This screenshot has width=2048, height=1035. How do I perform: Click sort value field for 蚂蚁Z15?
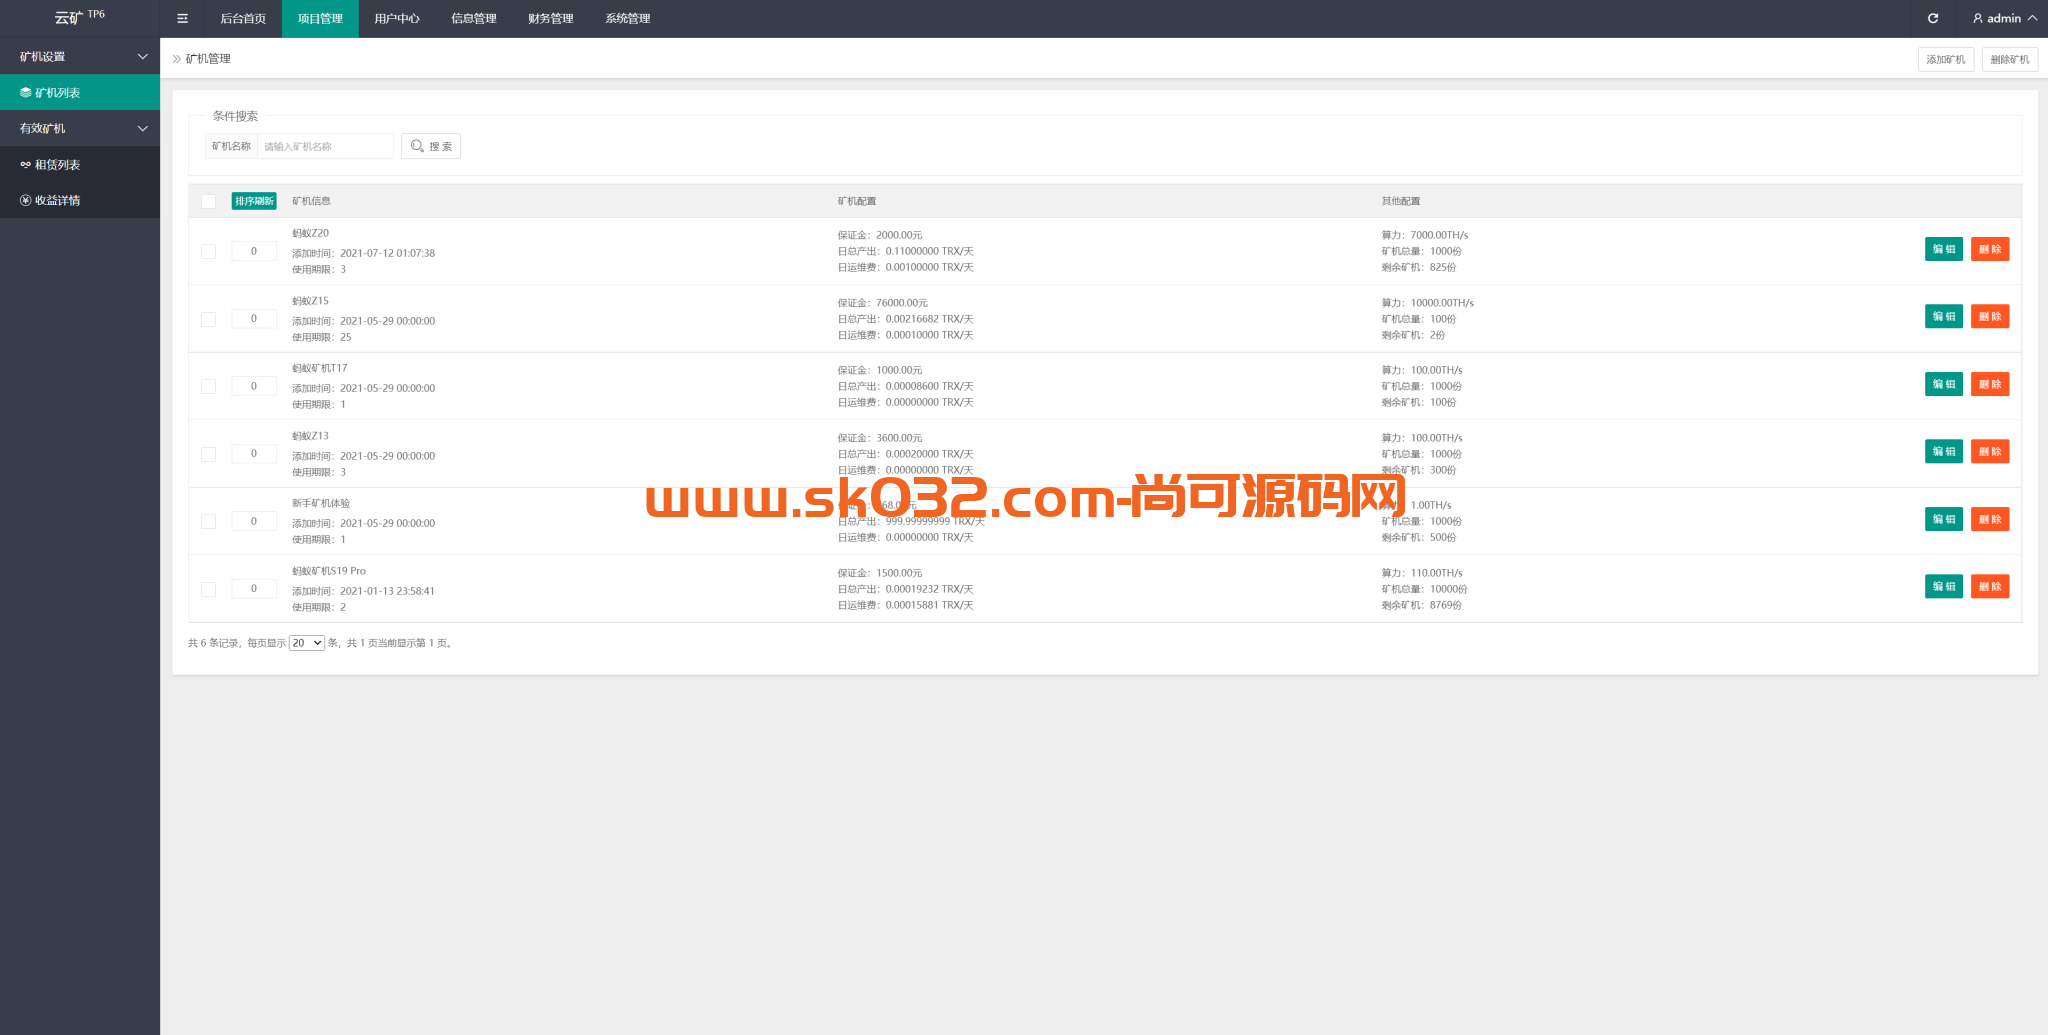click(x=254, y=318)
